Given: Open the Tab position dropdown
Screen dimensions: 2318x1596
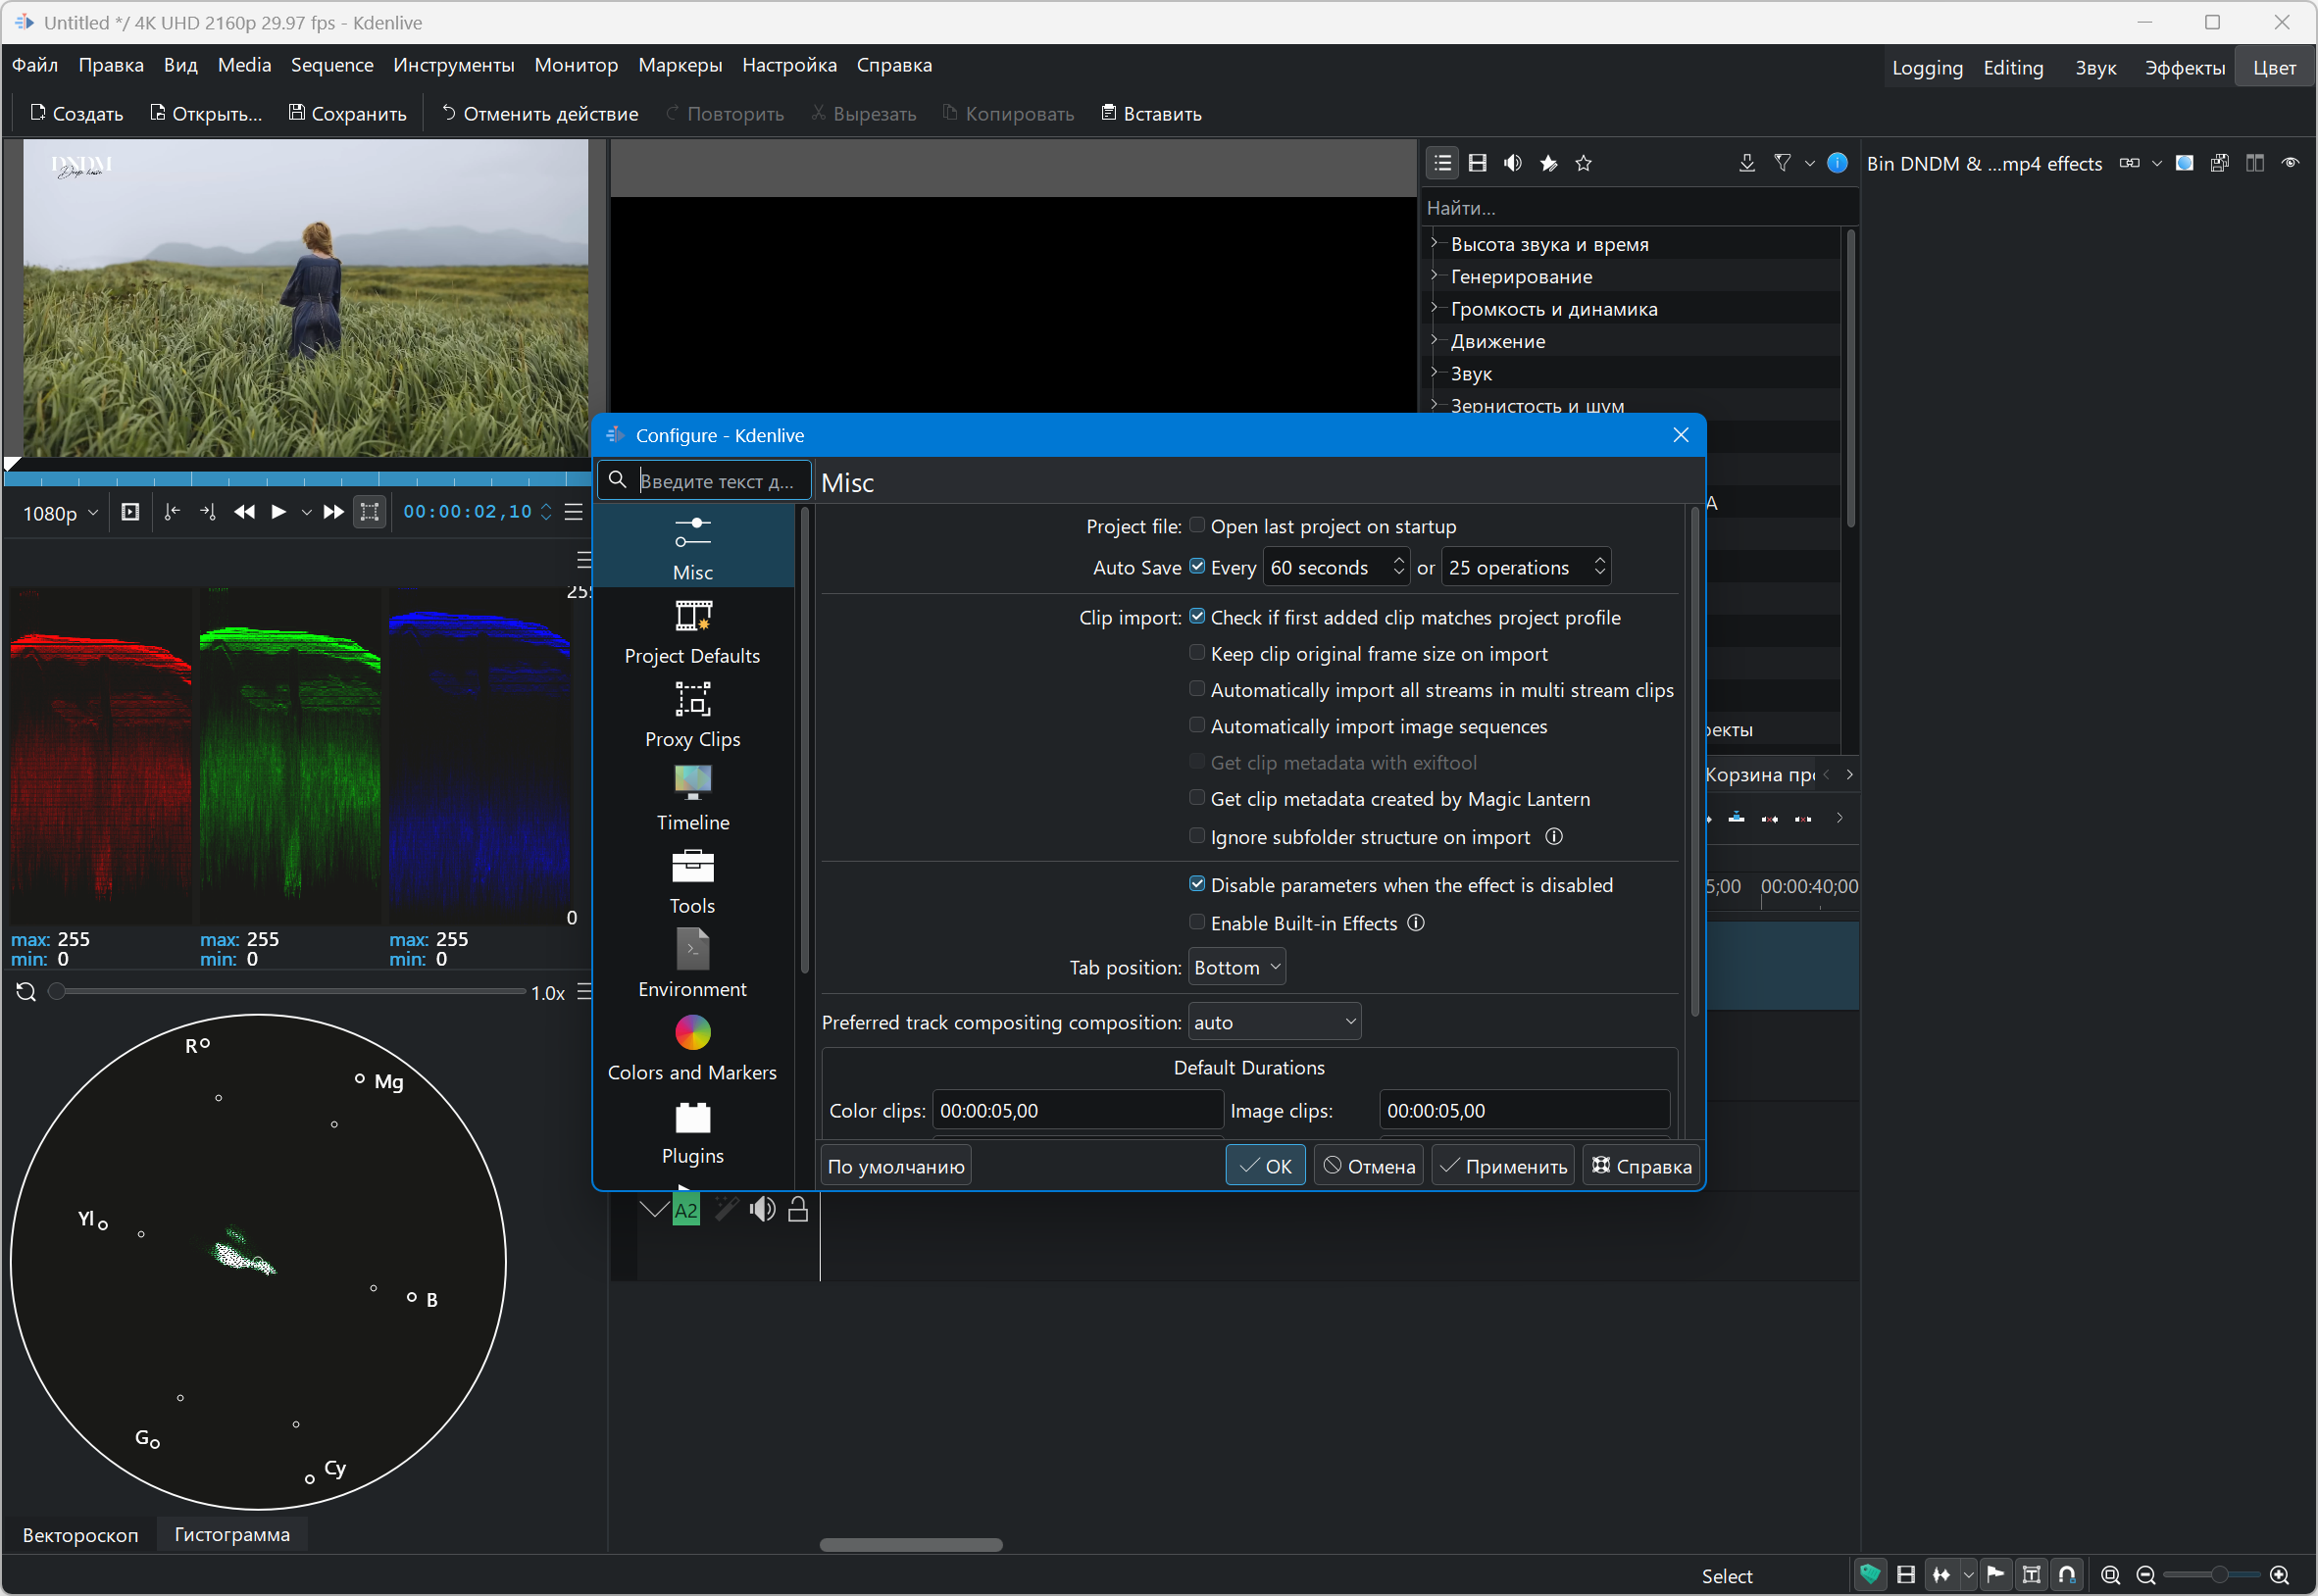Looking at the screenshot, I should point(1236,967).
